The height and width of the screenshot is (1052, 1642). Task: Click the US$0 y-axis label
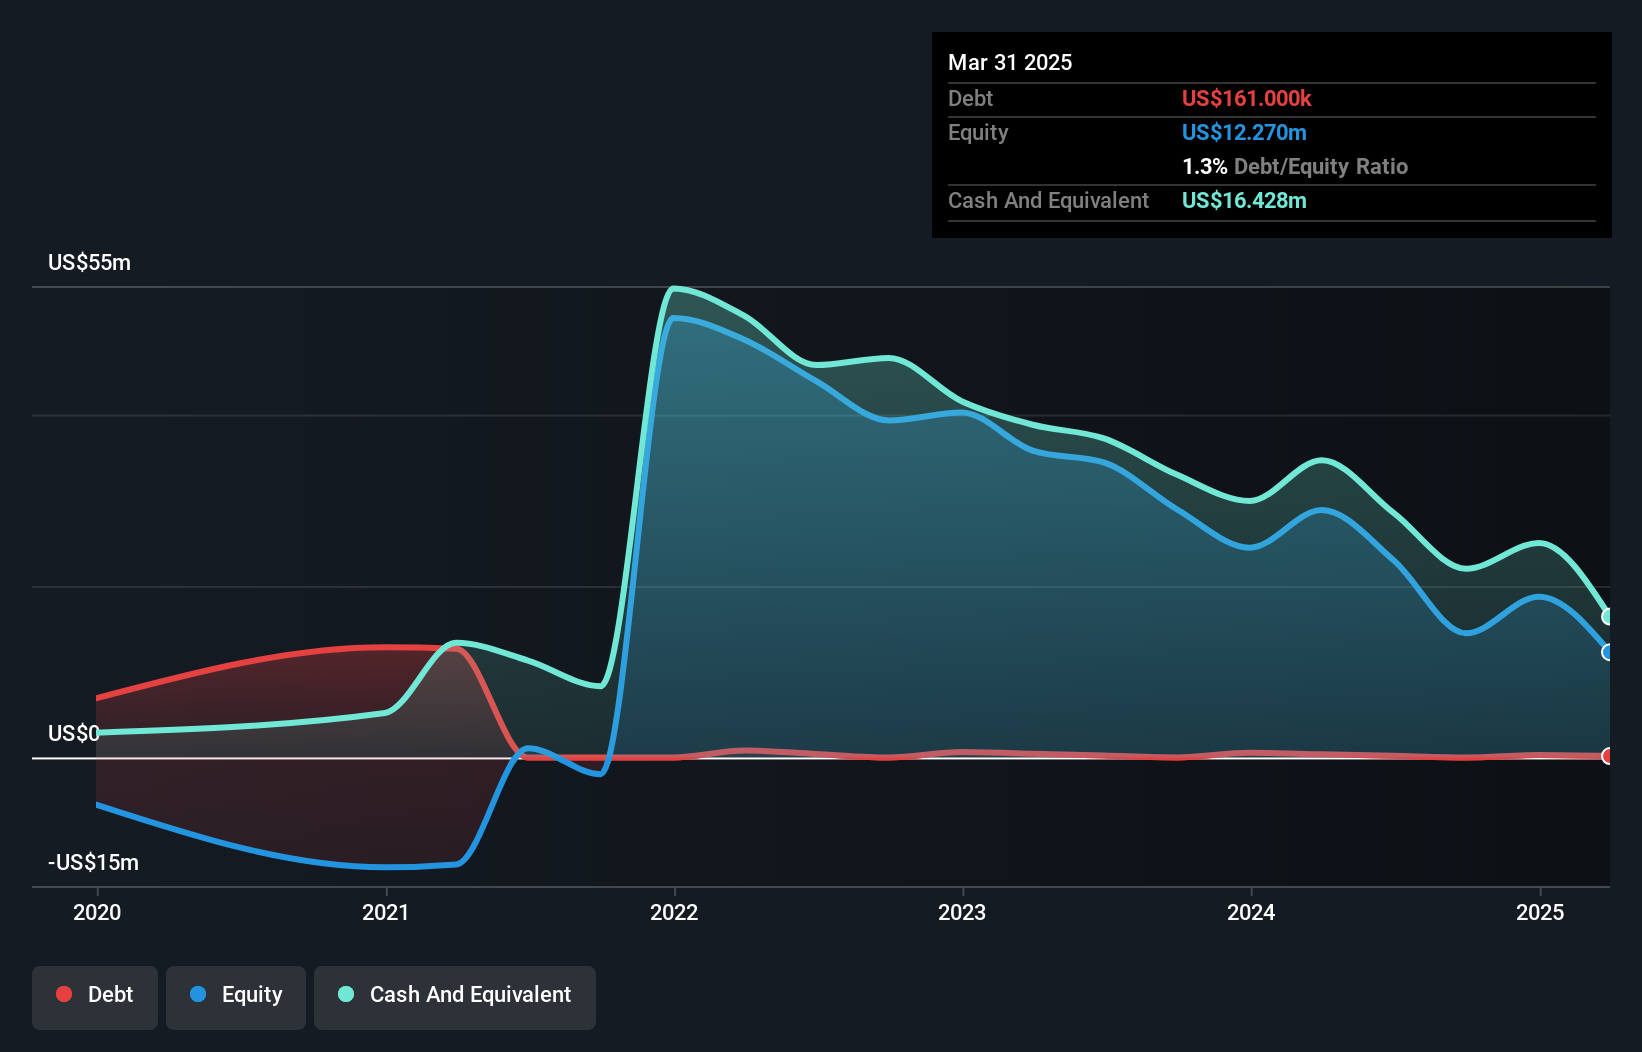tap(74, 734)
